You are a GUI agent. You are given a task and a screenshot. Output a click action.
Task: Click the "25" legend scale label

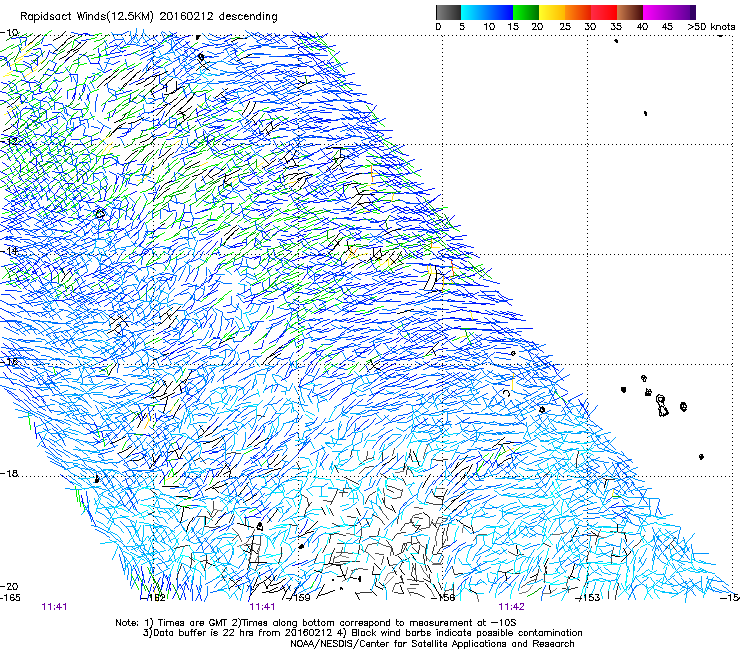pos(564,27)
